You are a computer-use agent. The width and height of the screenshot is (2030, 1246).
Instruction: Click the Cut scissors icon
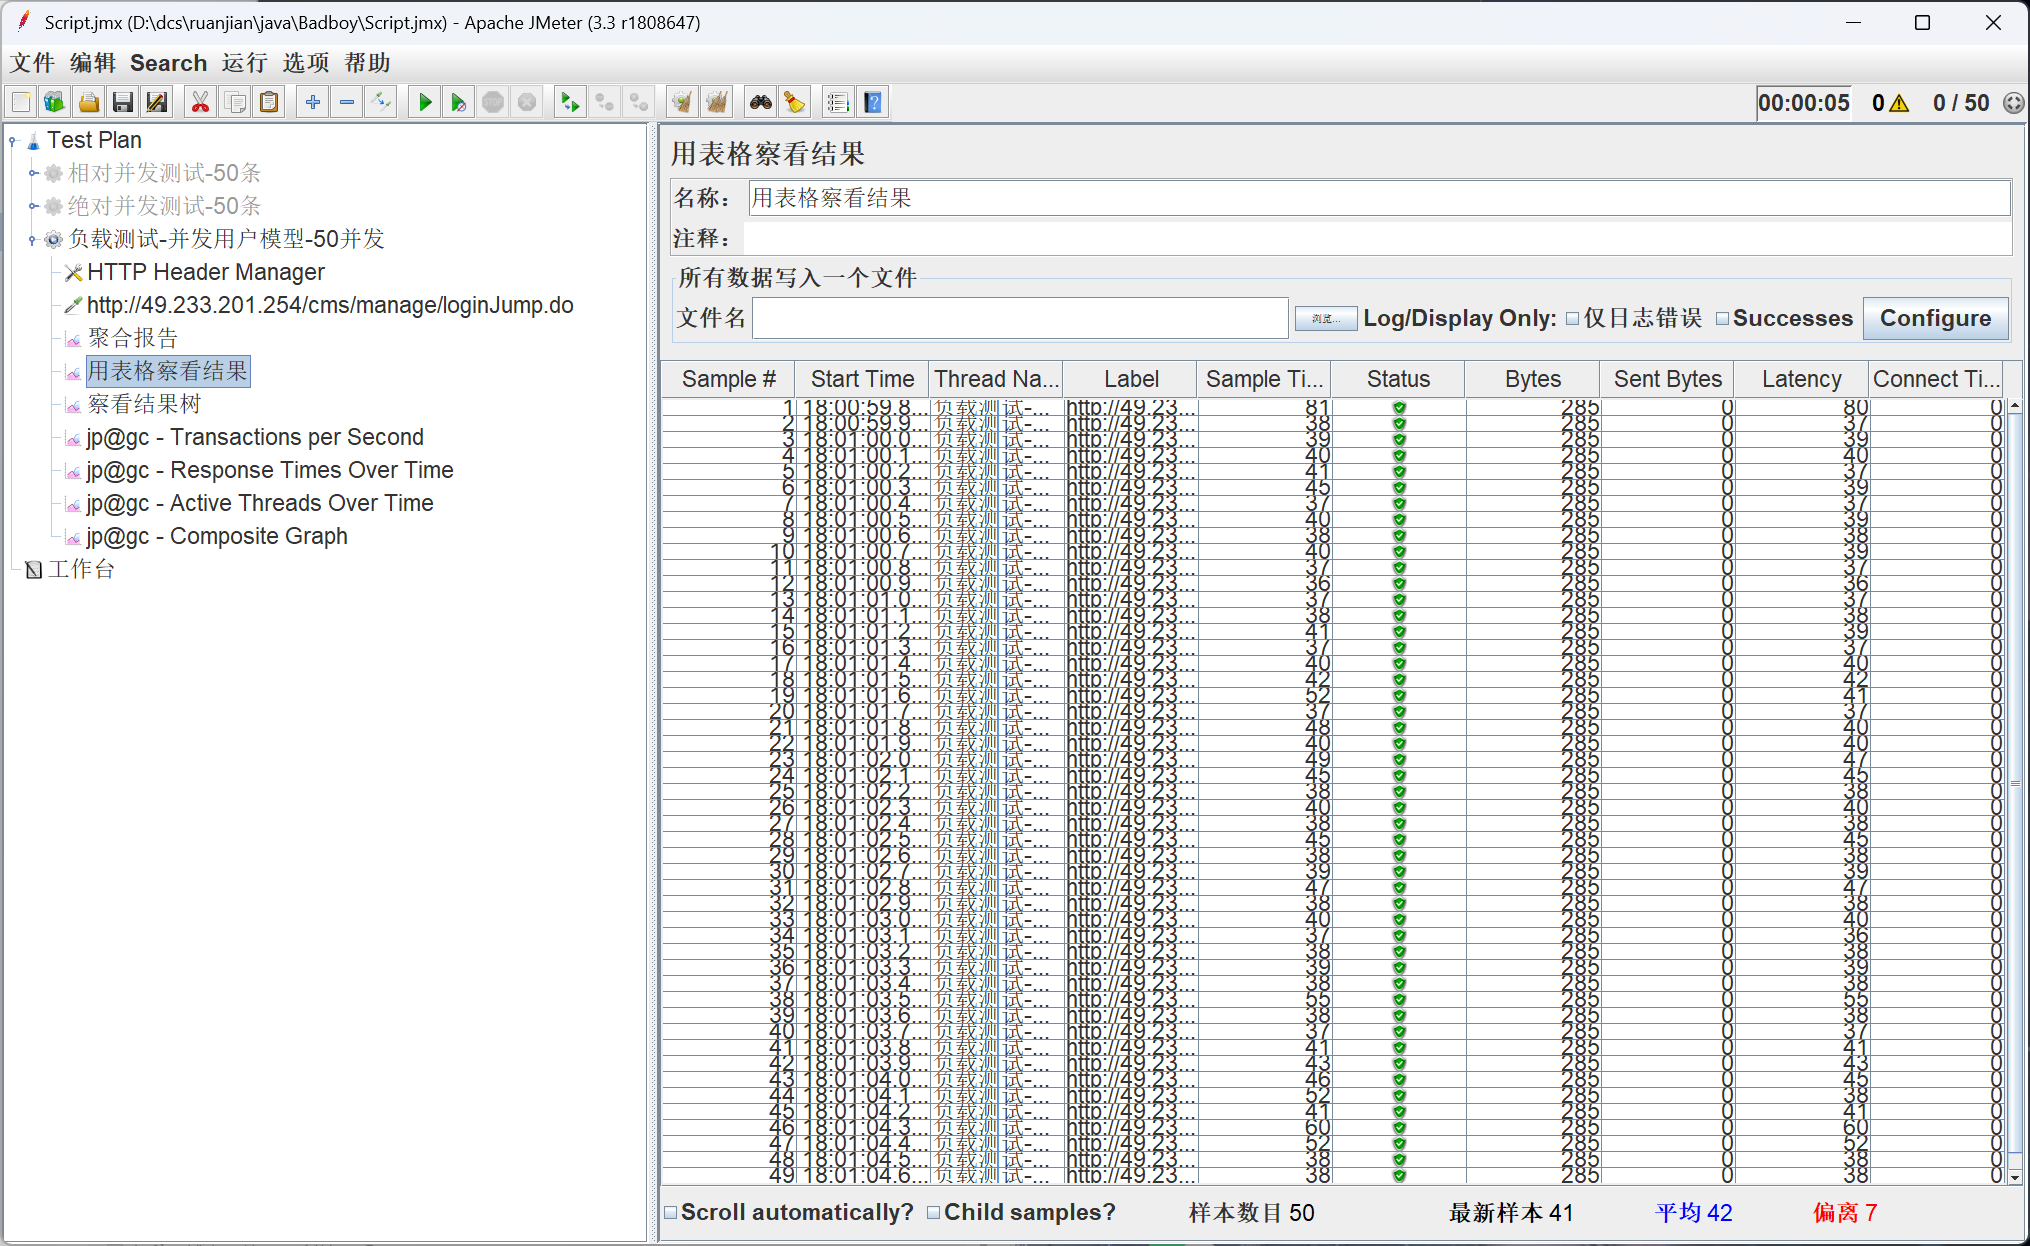tap(200, 102)
